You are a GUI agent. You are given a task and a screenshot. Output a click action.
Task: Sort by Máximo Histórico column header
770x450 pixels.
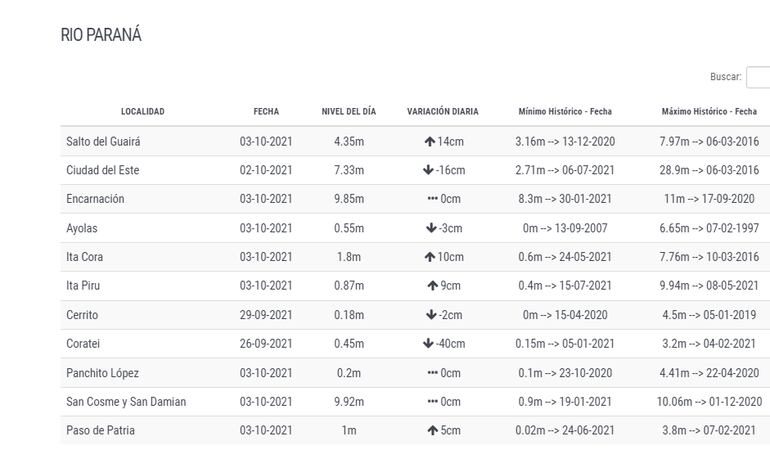coord(709,111)
